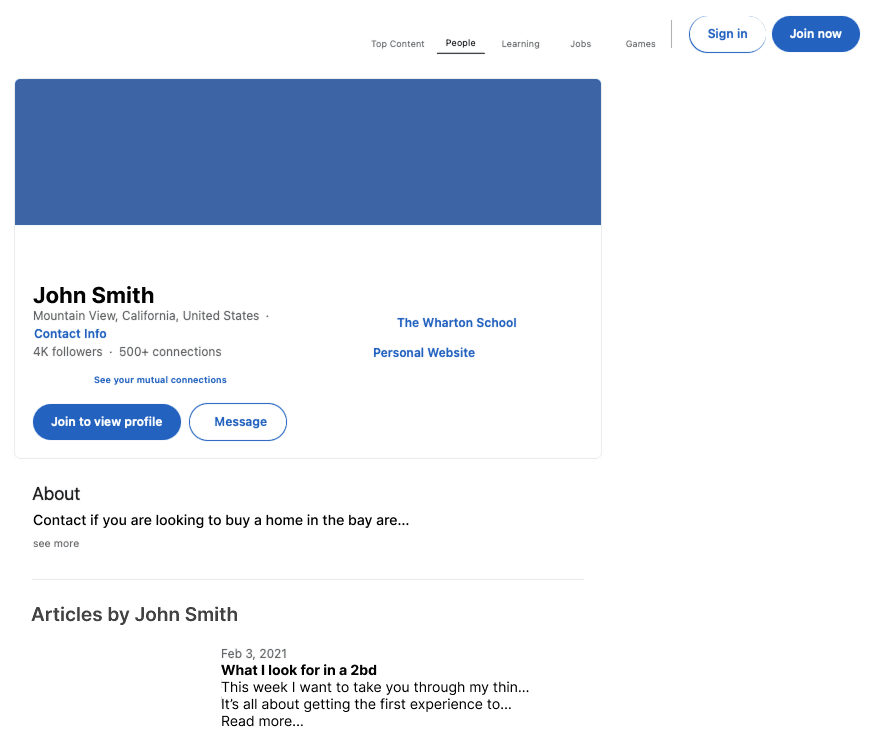
Task: Click the Sign in button
Action: 727,34
